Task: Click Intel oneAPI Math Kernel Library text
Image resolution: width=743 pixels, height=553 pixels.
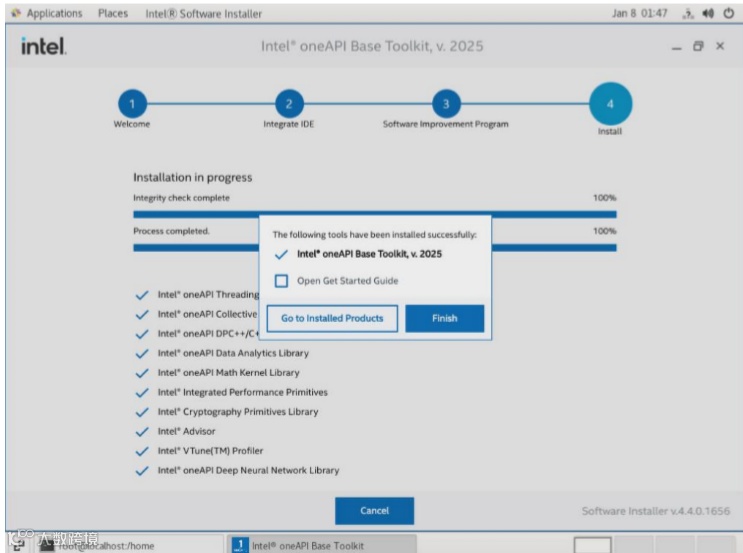Action: pos(228,372)
